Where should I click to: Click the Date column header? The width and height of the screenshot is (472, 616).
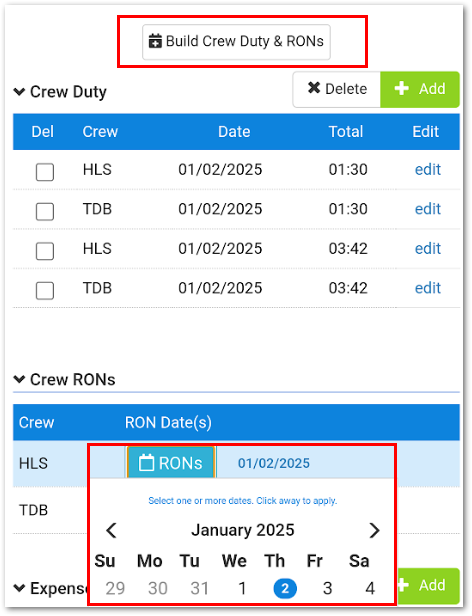pyautogui.click(x=234, y=132)
